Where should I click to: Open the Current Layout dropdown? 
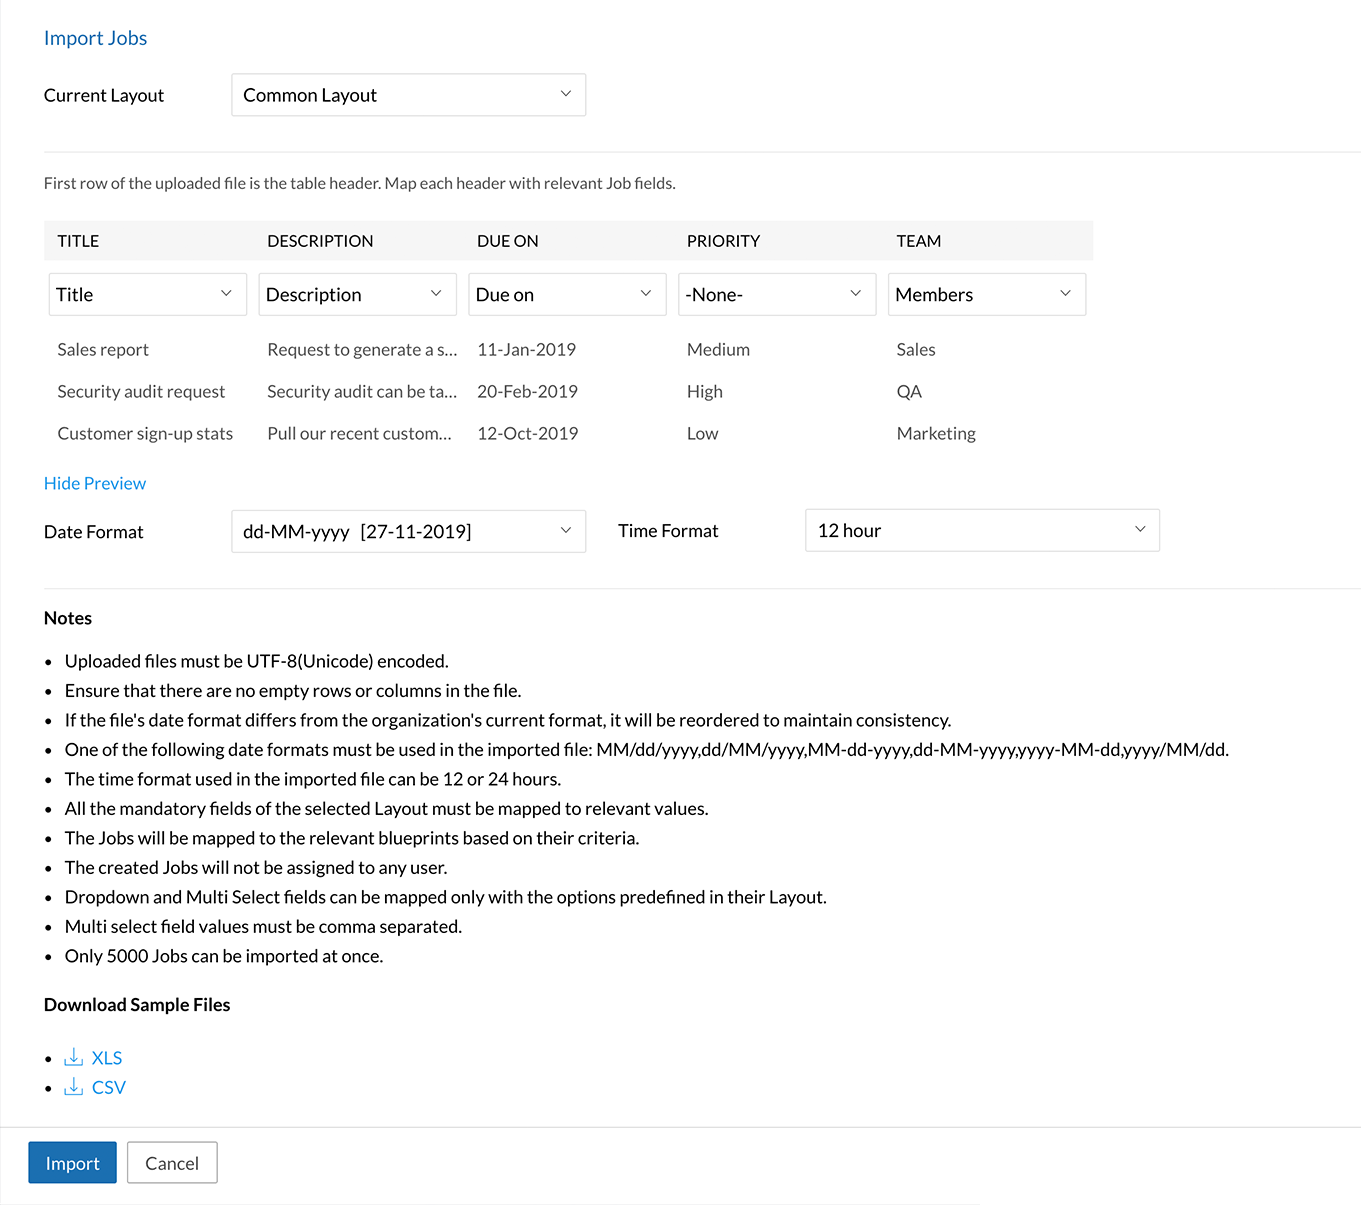click(x=408, y=95)
